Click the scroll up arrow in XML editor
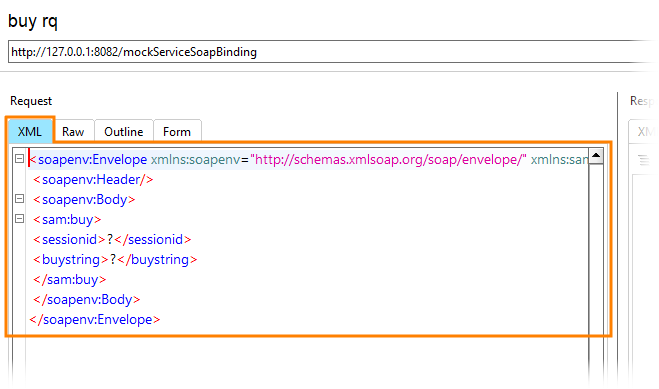The width and height of the screenshot is (659, 389). click(x=596, y=156)
